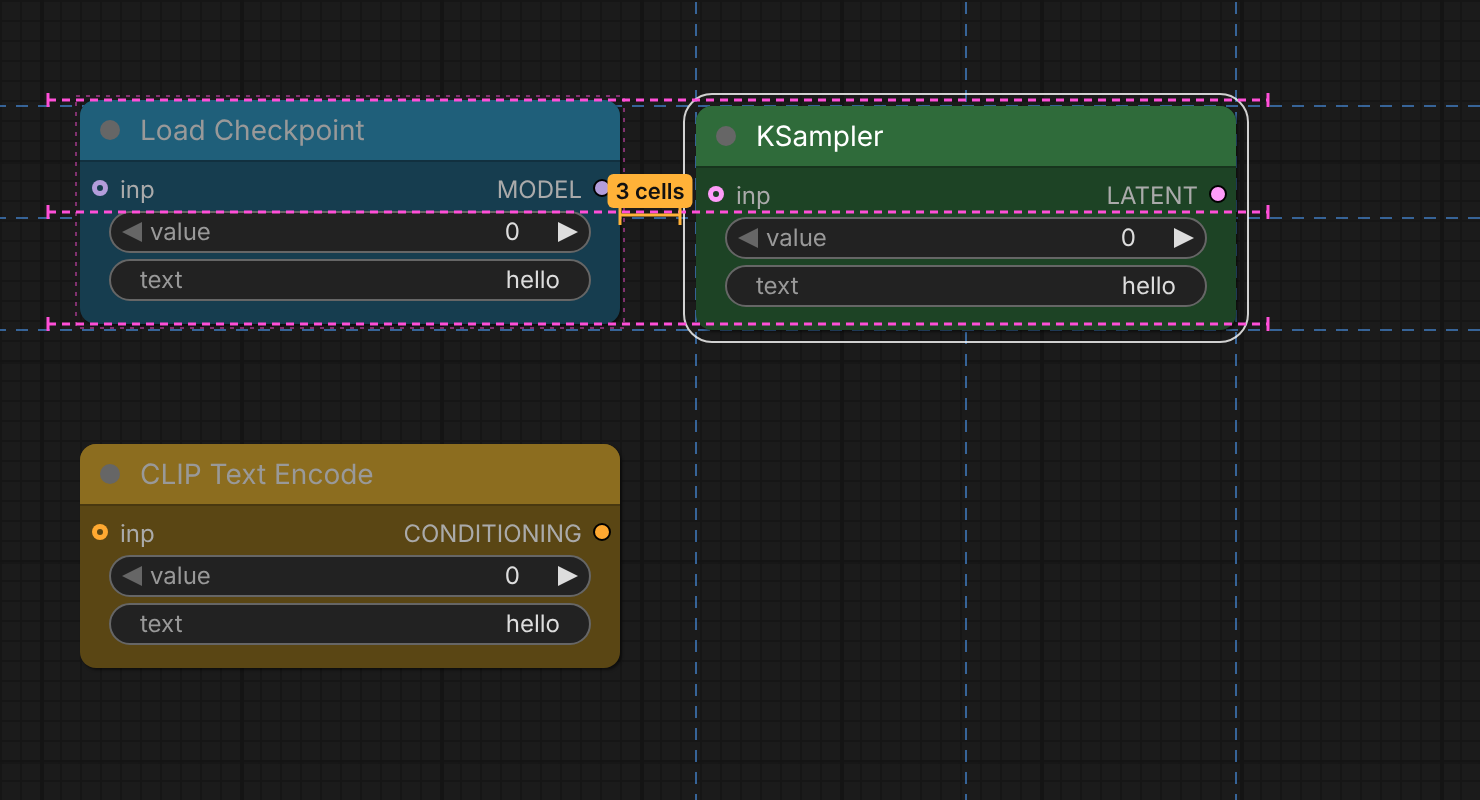Click the CONDITIONING output label

tap(492, 533)
